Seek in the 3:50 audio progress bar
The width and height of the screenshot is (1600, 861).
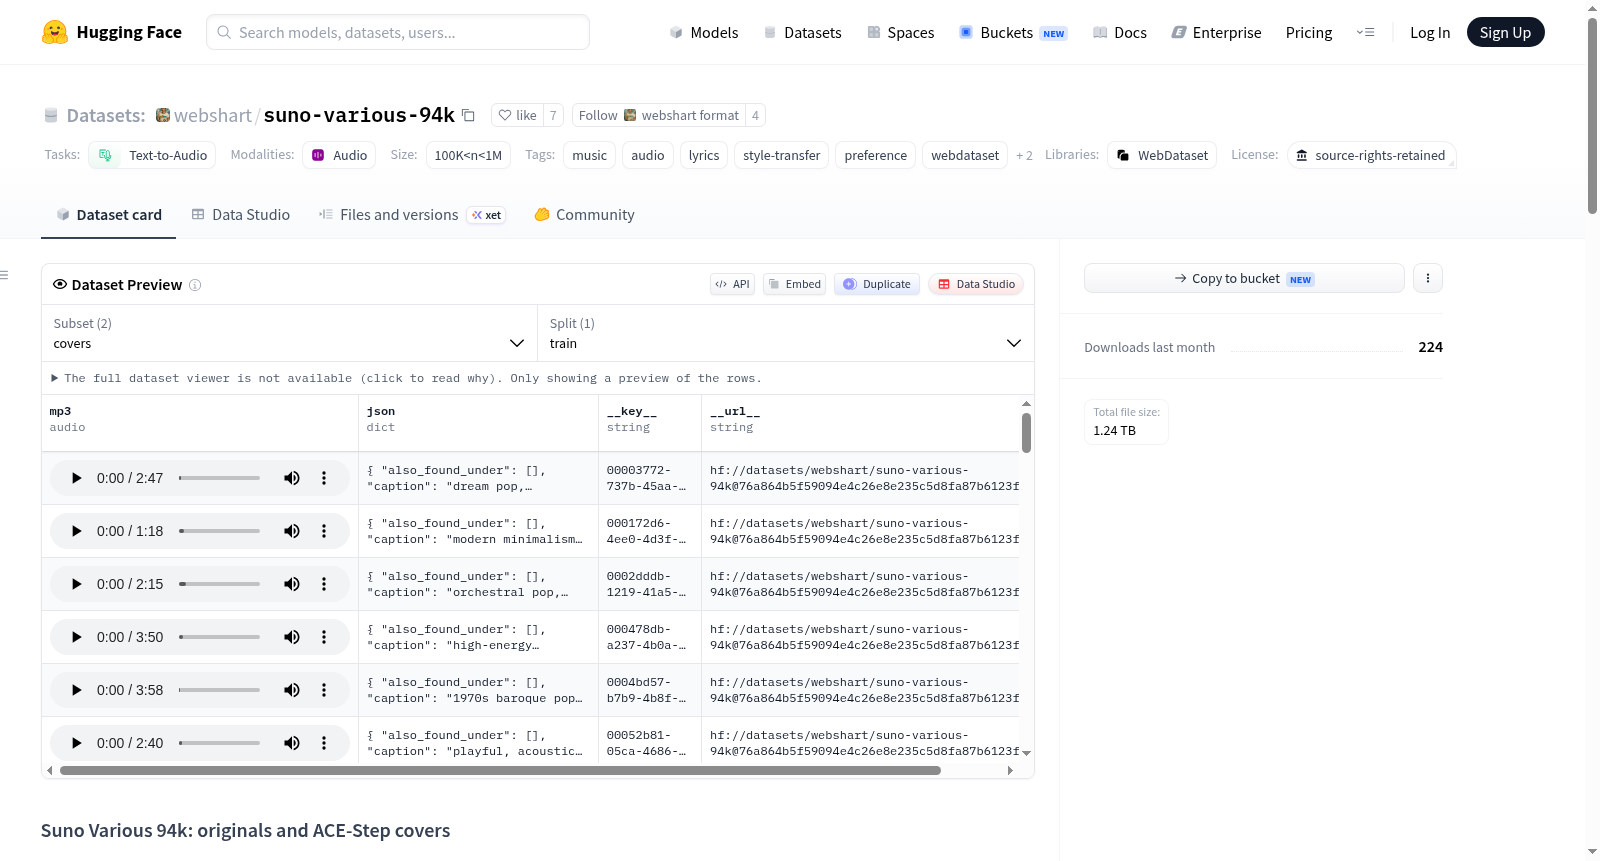tap(219, 637)
